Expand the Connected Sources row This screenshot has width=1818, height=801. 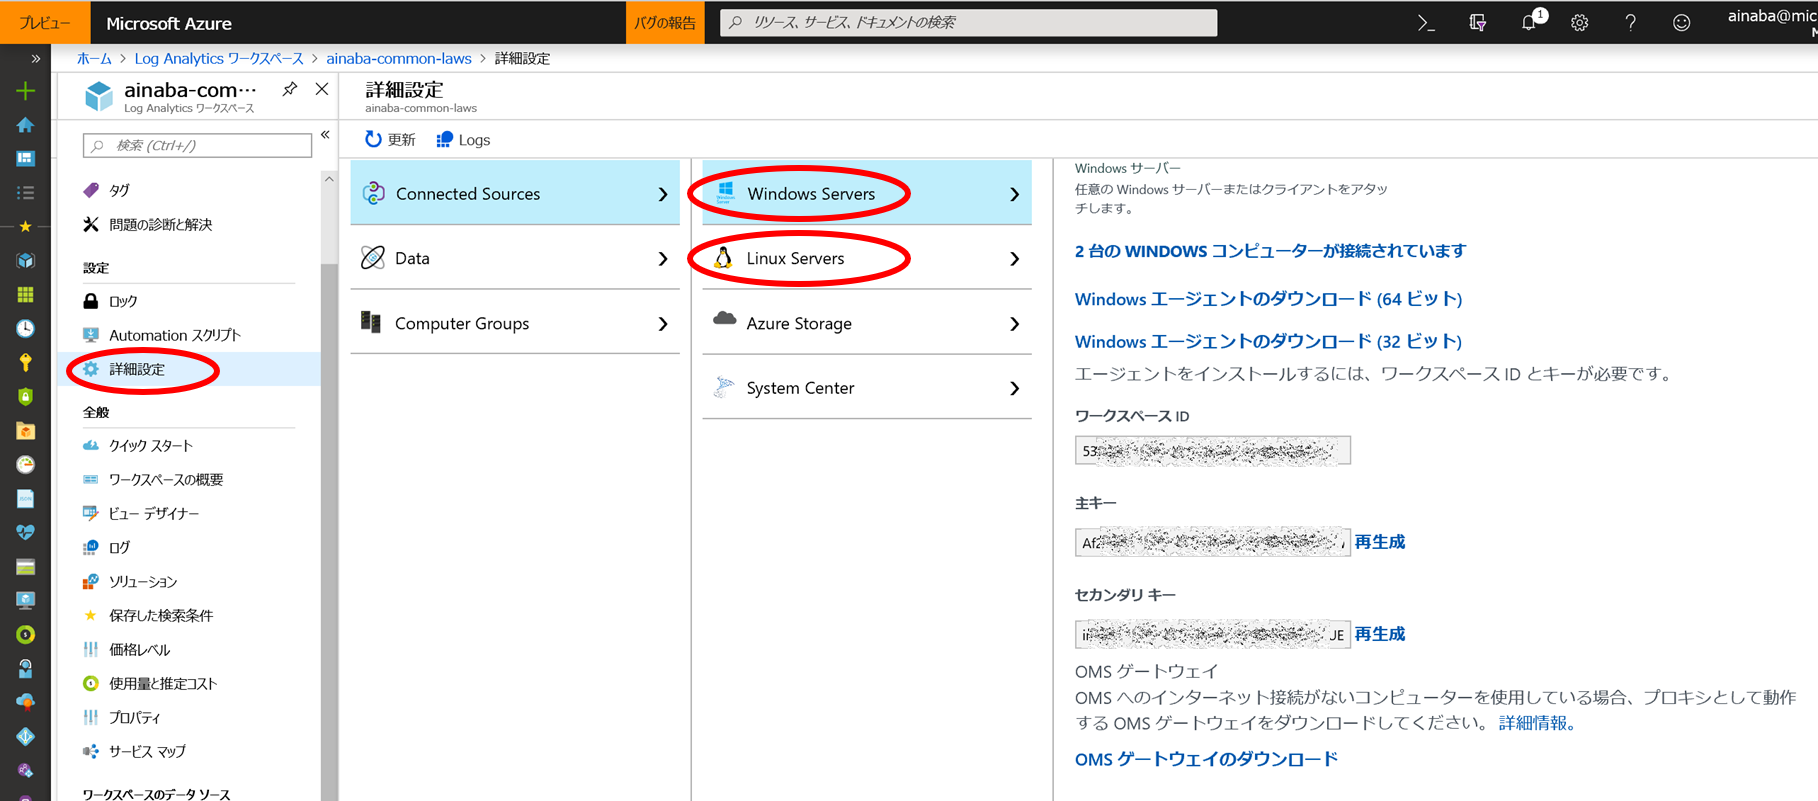515,193
